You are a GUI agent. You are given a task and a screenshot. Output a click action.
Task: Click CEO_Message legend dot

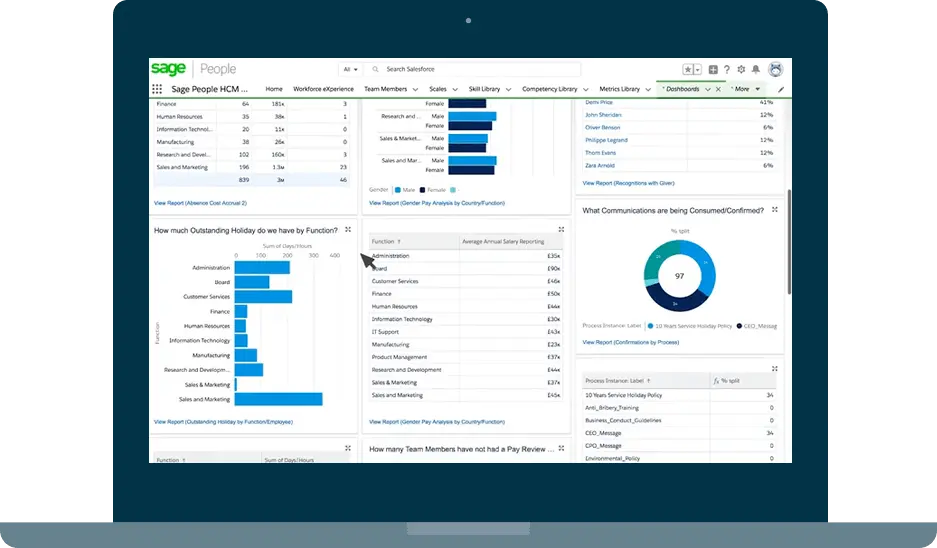(739, 326)
